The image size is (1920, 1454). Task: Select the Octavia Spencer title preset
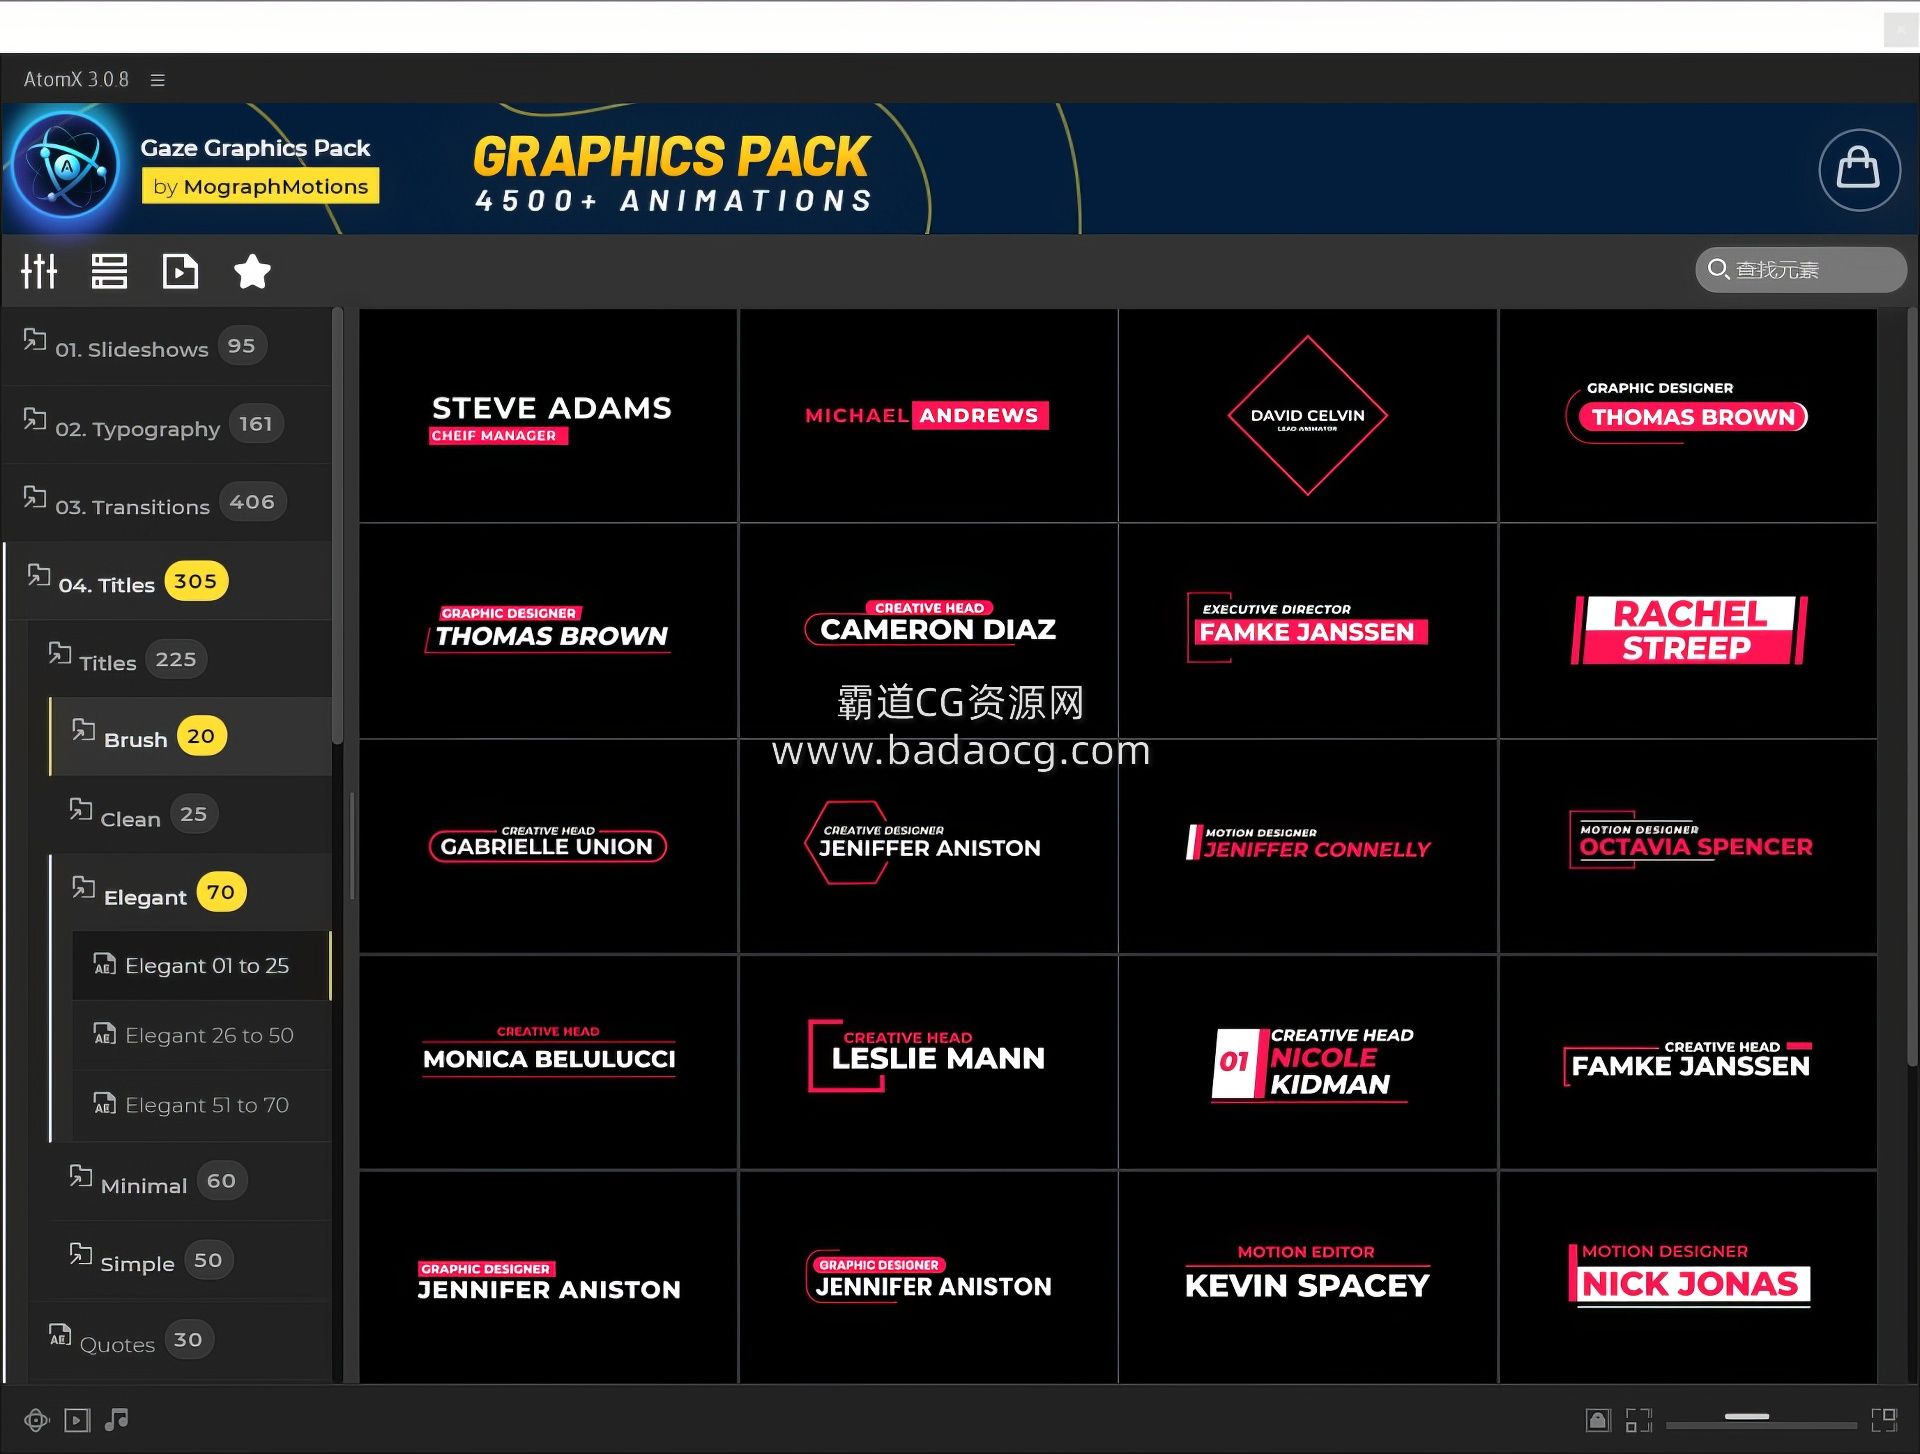(1688, 847)
